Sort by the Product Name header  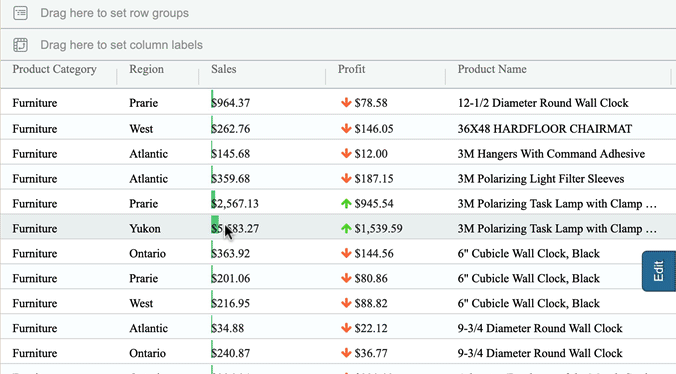pos(492,69)
